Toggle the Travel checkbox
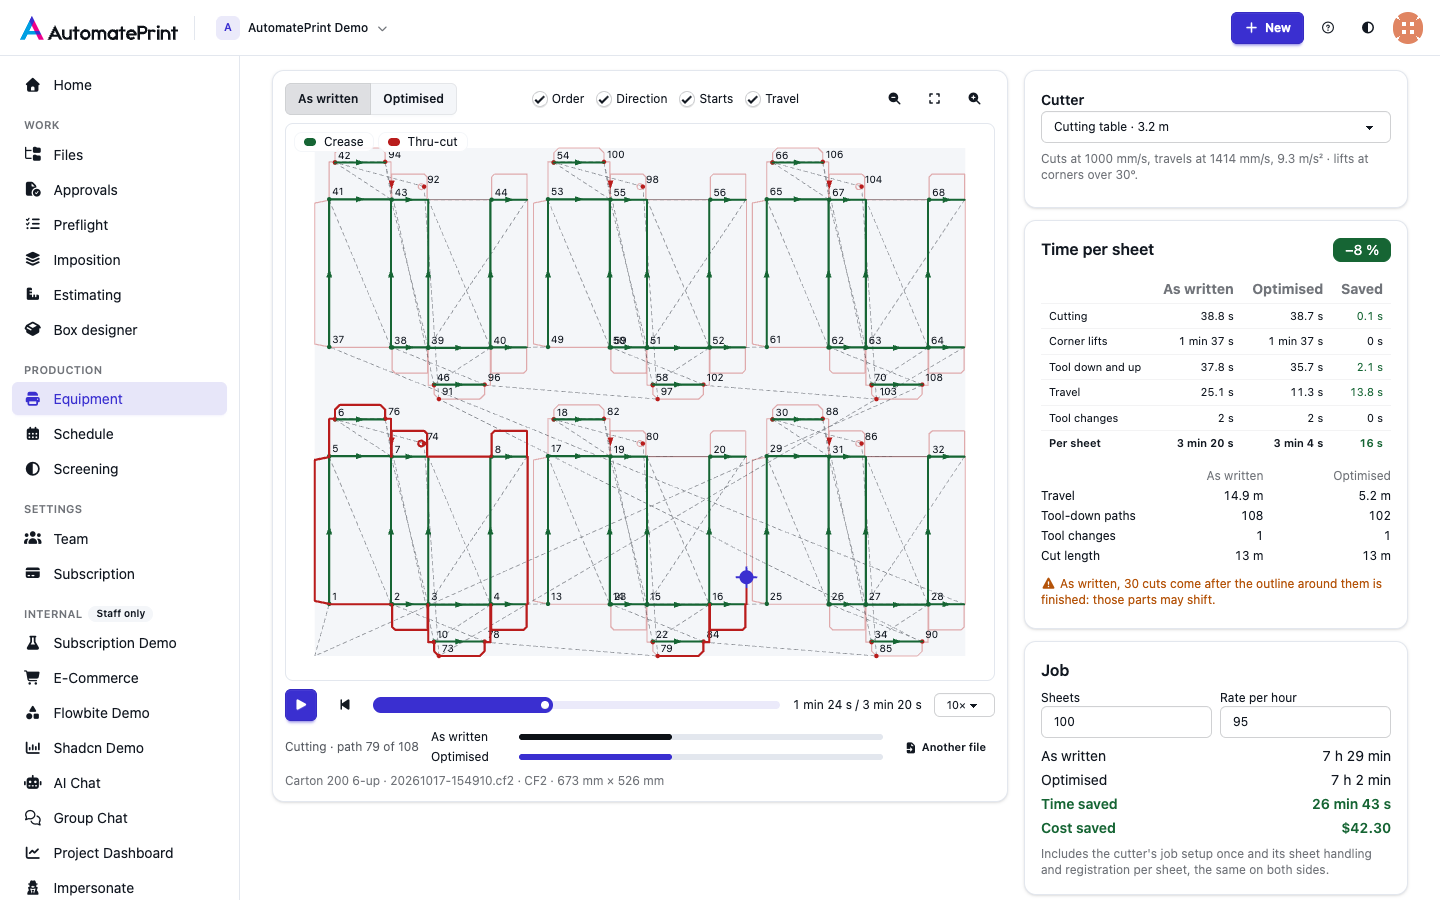This screenshot has width=1440, height=900. click(x=753, y=99)
